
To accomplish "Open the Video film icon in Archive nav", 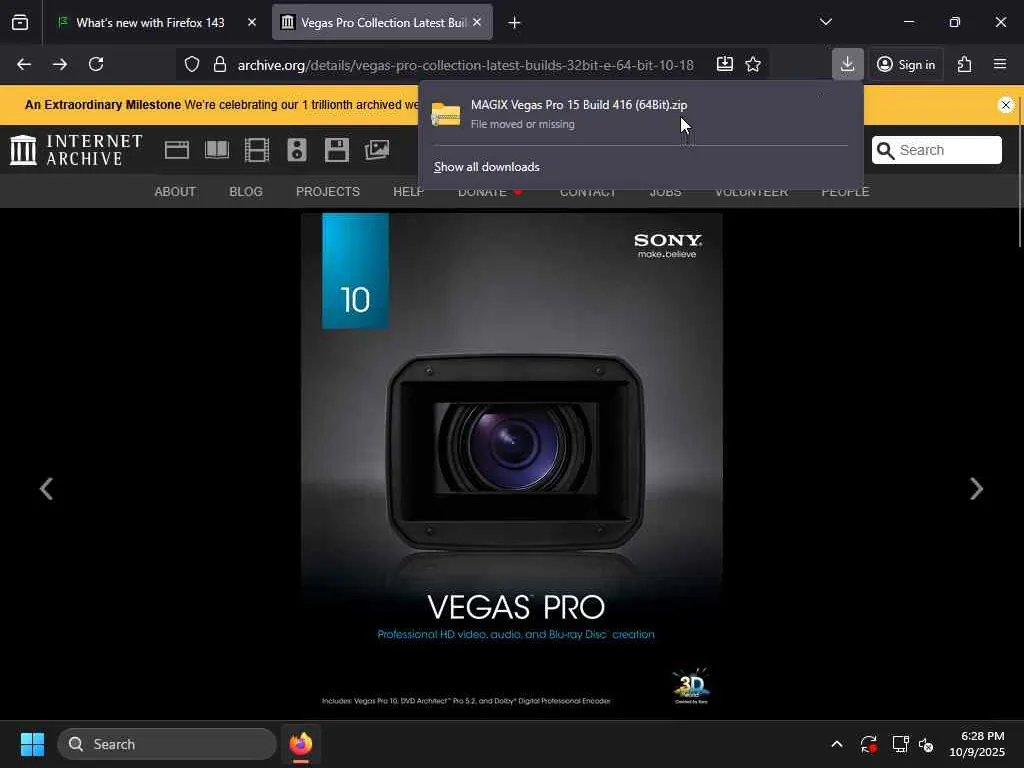I will pos(257,150).
